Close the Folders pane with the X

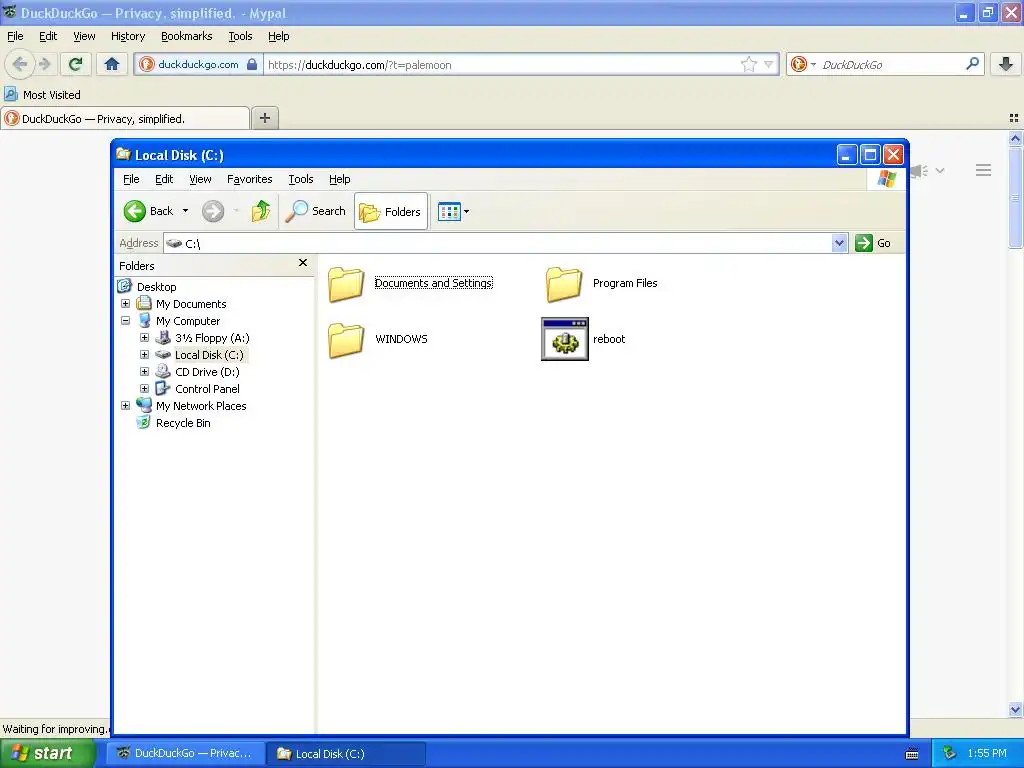(x=302, y=263)
